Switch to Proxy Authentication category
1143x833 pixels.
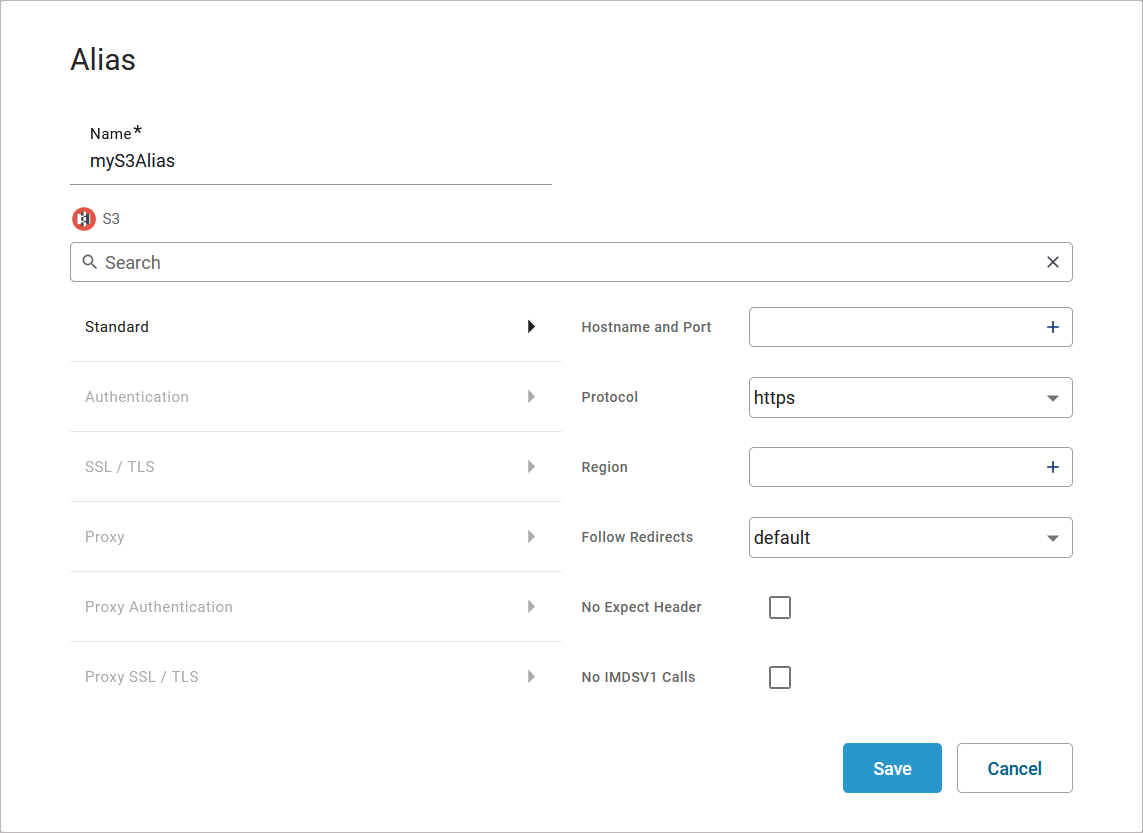point(159,607)
